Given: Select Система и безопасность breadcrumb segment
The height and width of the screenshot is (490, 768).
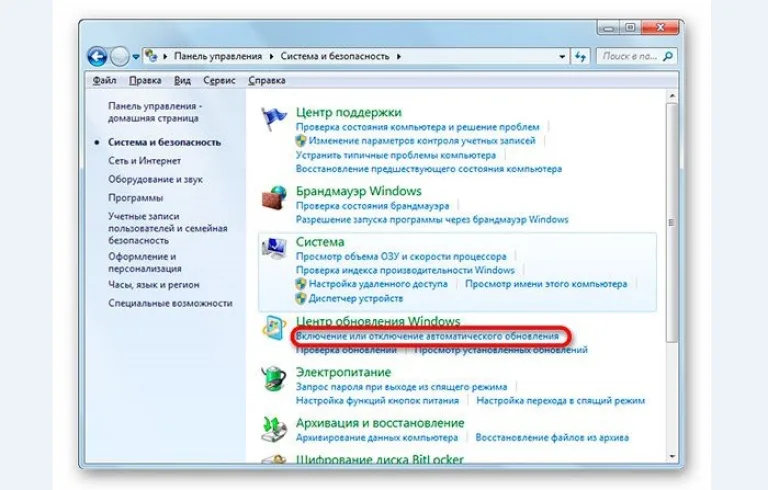Looking at the screenshot, I should tap(335, 56).
